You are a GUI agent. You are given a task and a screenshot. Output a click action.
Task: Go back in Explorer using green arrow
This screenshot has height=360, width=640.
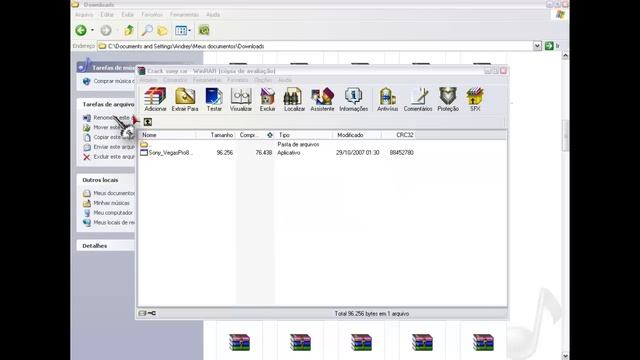click(x=81, y=30)
